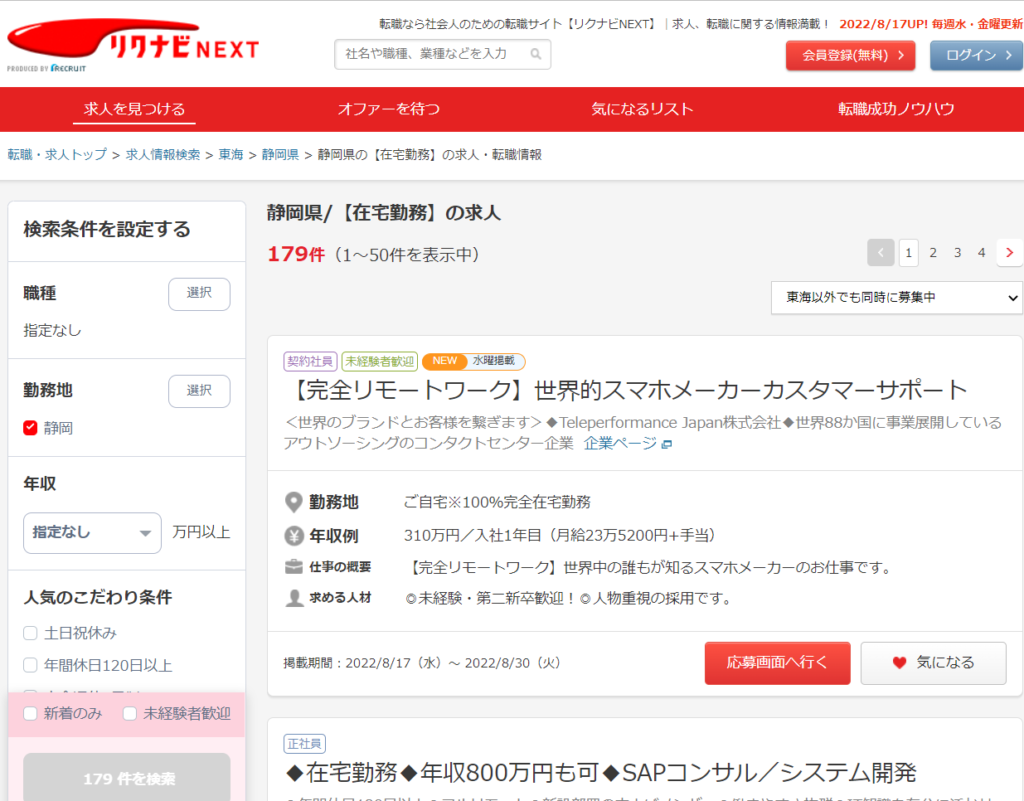The image size is (1024, 801).
Task: Go to results page 3
Action: pyautogui.click(x=957, y=253)
